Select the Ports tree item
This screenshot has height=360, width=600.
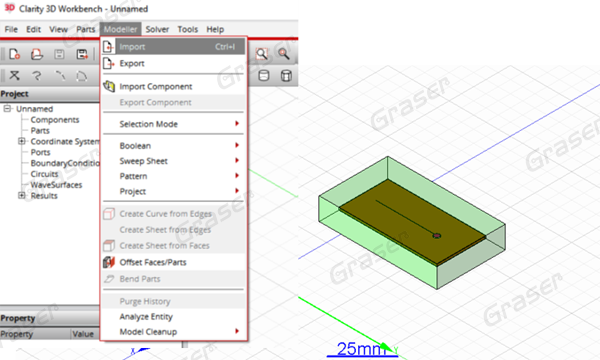[x=40, y=152]
